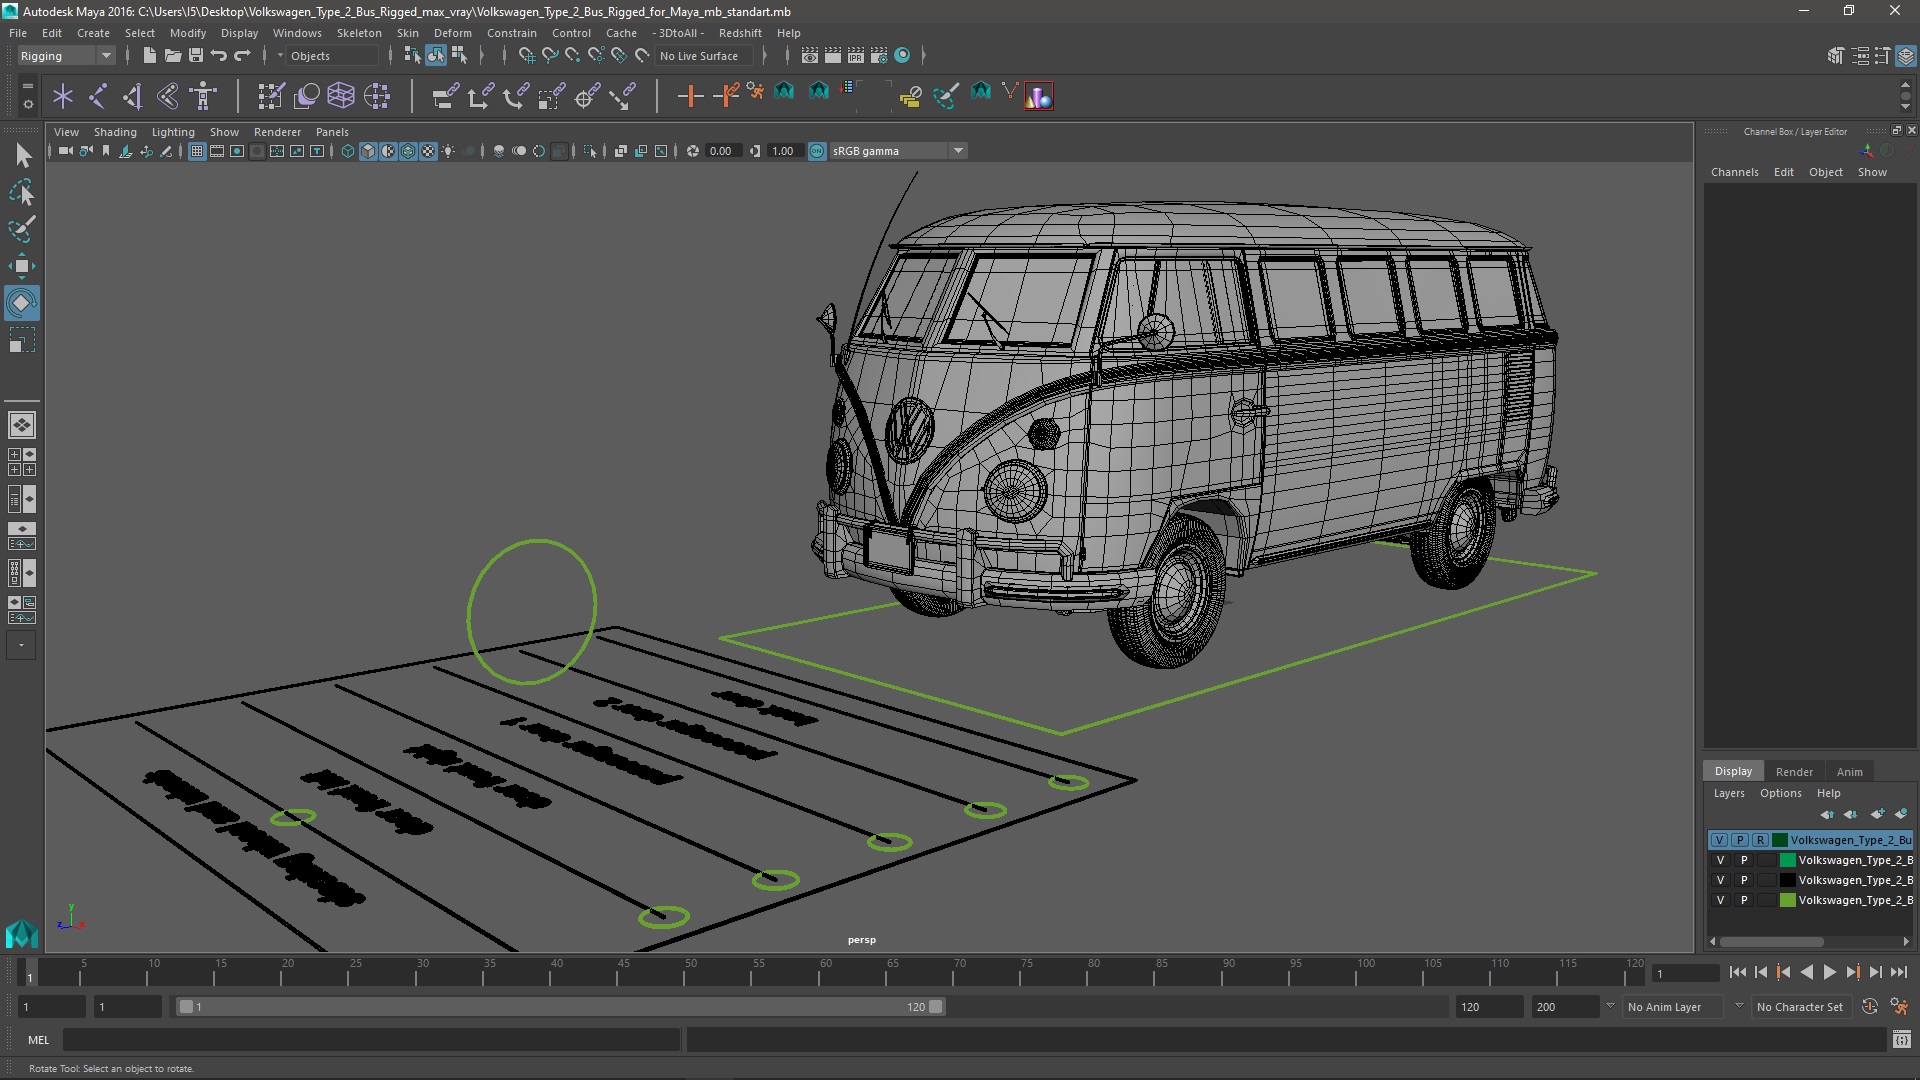Click the Parent constraint shelf icon
The image size is (1920, 1080).
(x=445, y=96)
